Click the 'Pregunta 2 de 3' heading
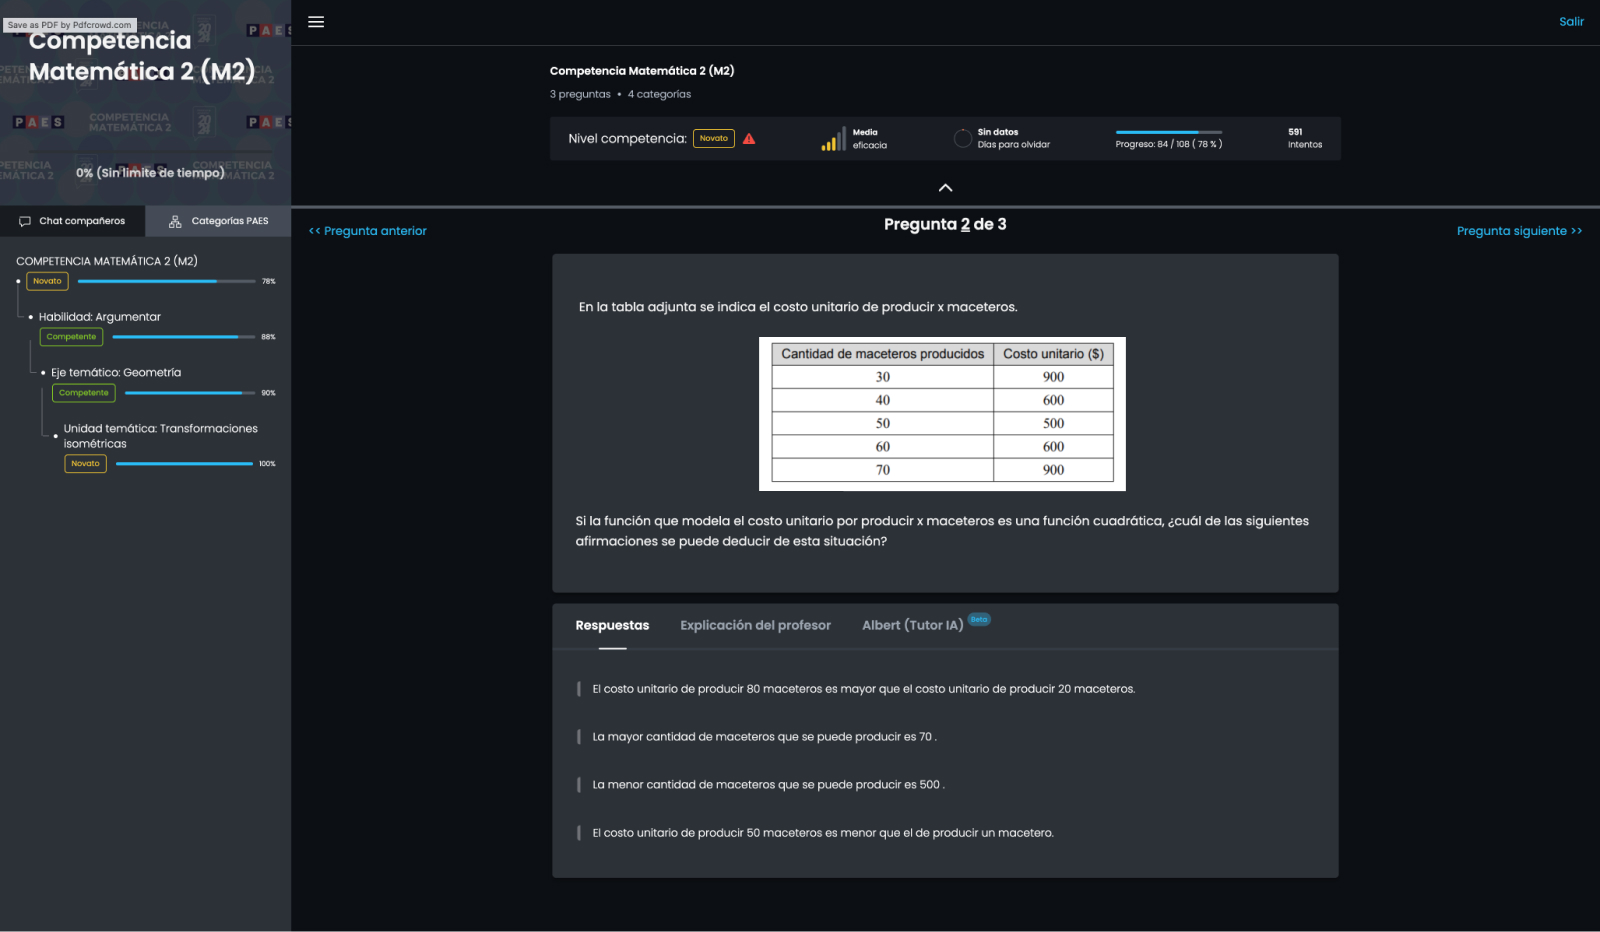The height and width of the screenshot is (932, 1600). 945,225
